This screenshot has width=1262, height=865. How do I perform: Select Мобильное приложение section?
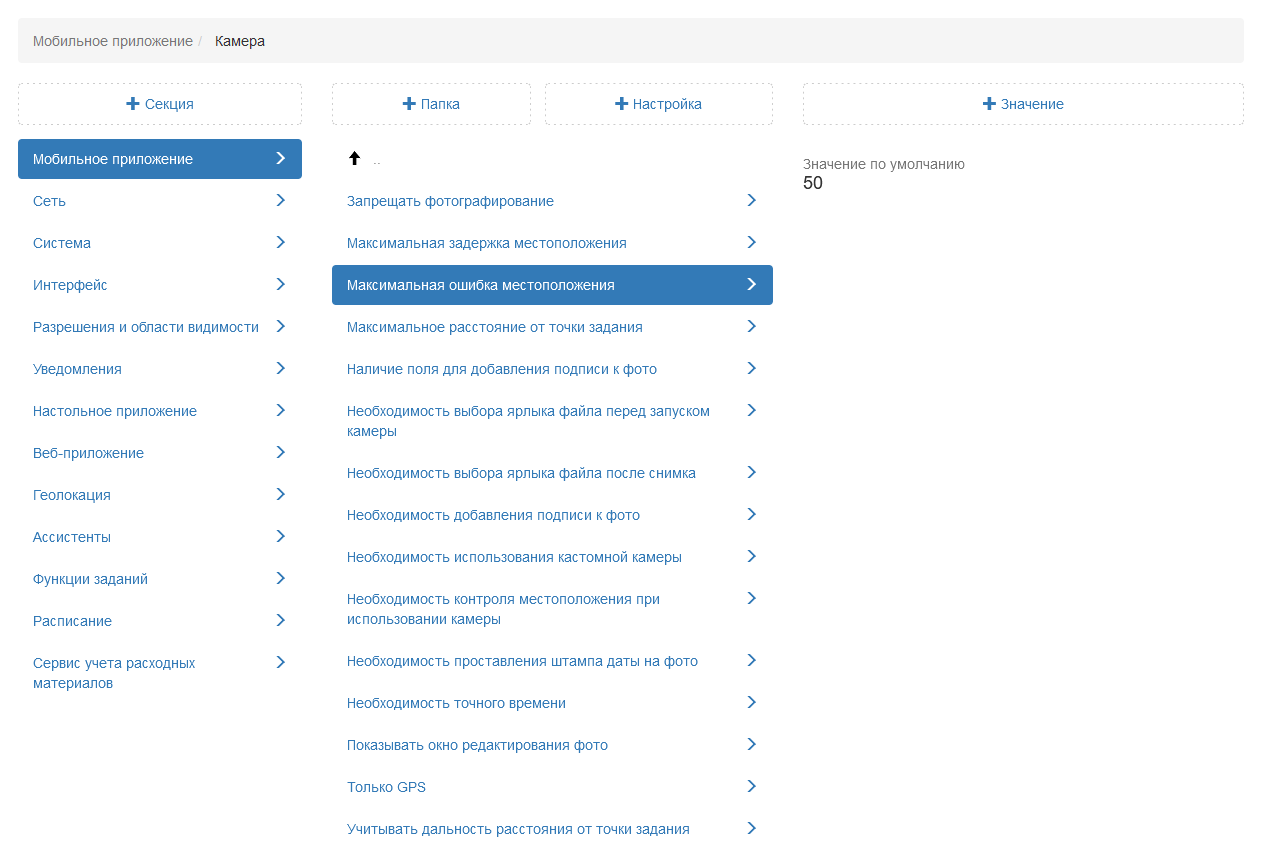coord(160,159)
